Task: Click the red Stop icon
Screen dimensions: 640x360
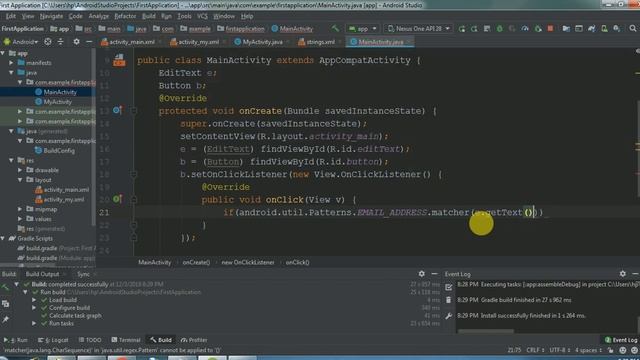Action: pos(551,29)
